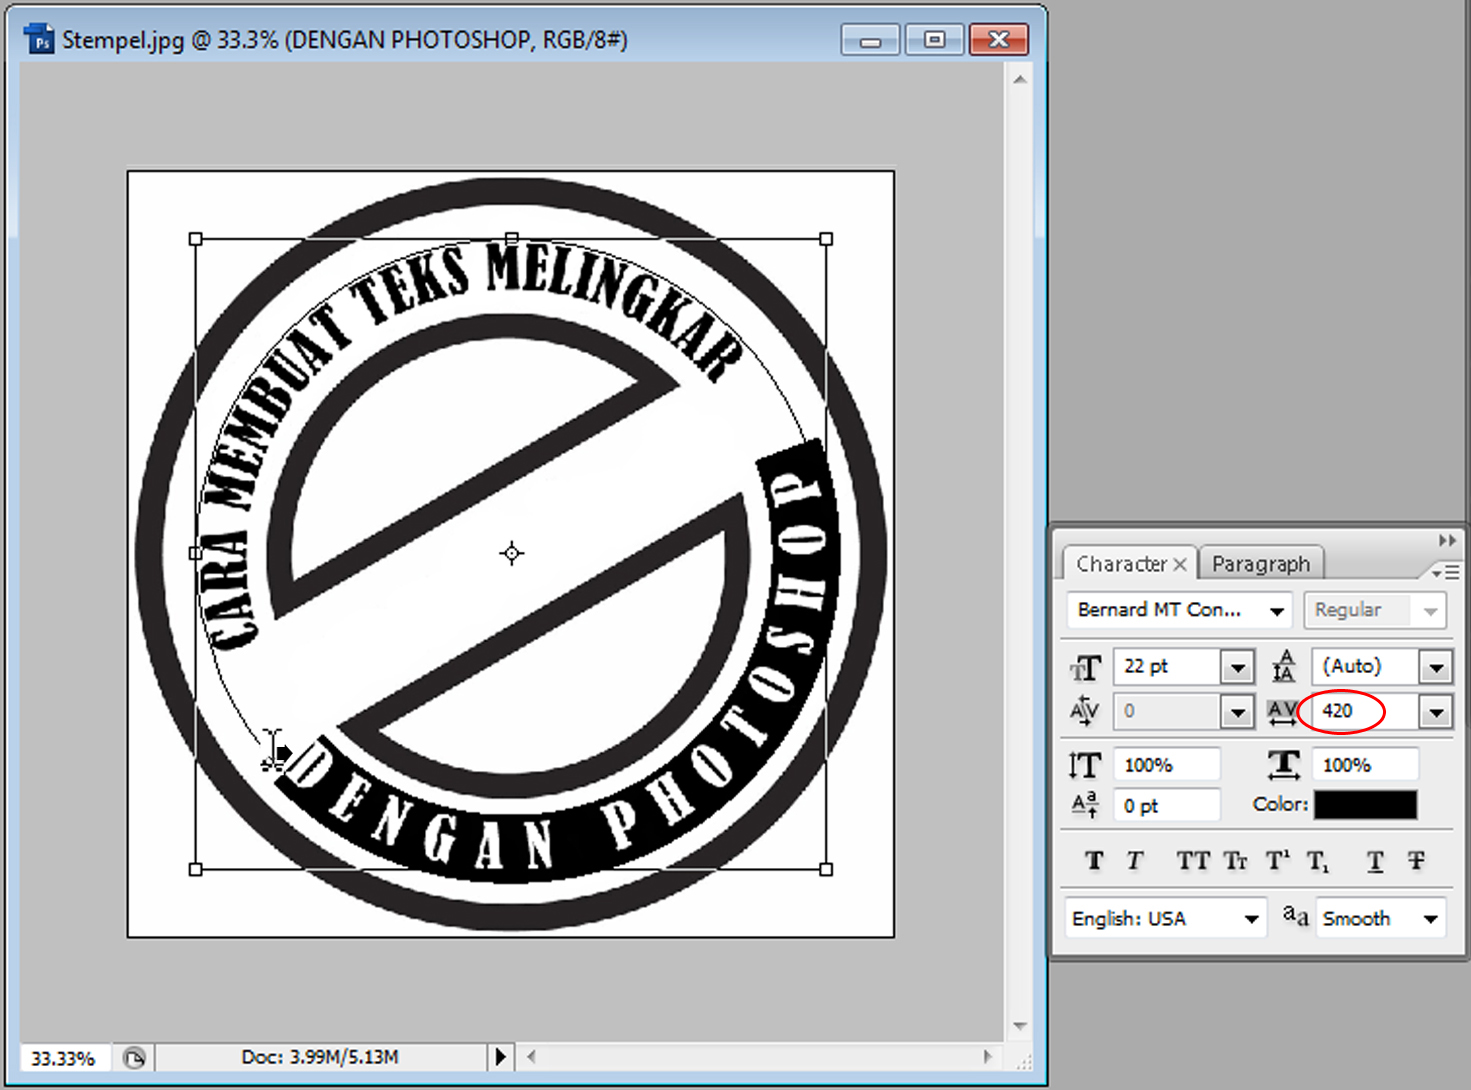Click the bottom-right transform handle
This screenshot has width=1471, height=1090.
[x=826, y=870]
